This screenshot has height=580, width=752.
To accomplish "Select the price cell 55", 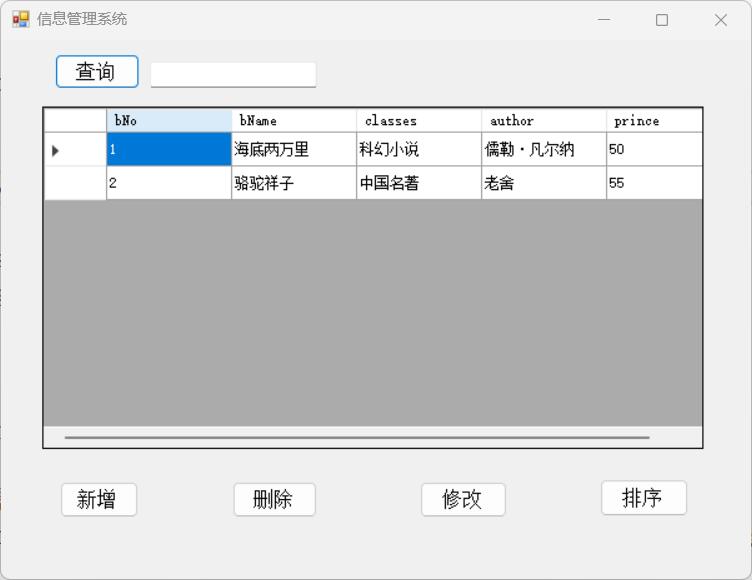I will [x=654, y=183].
